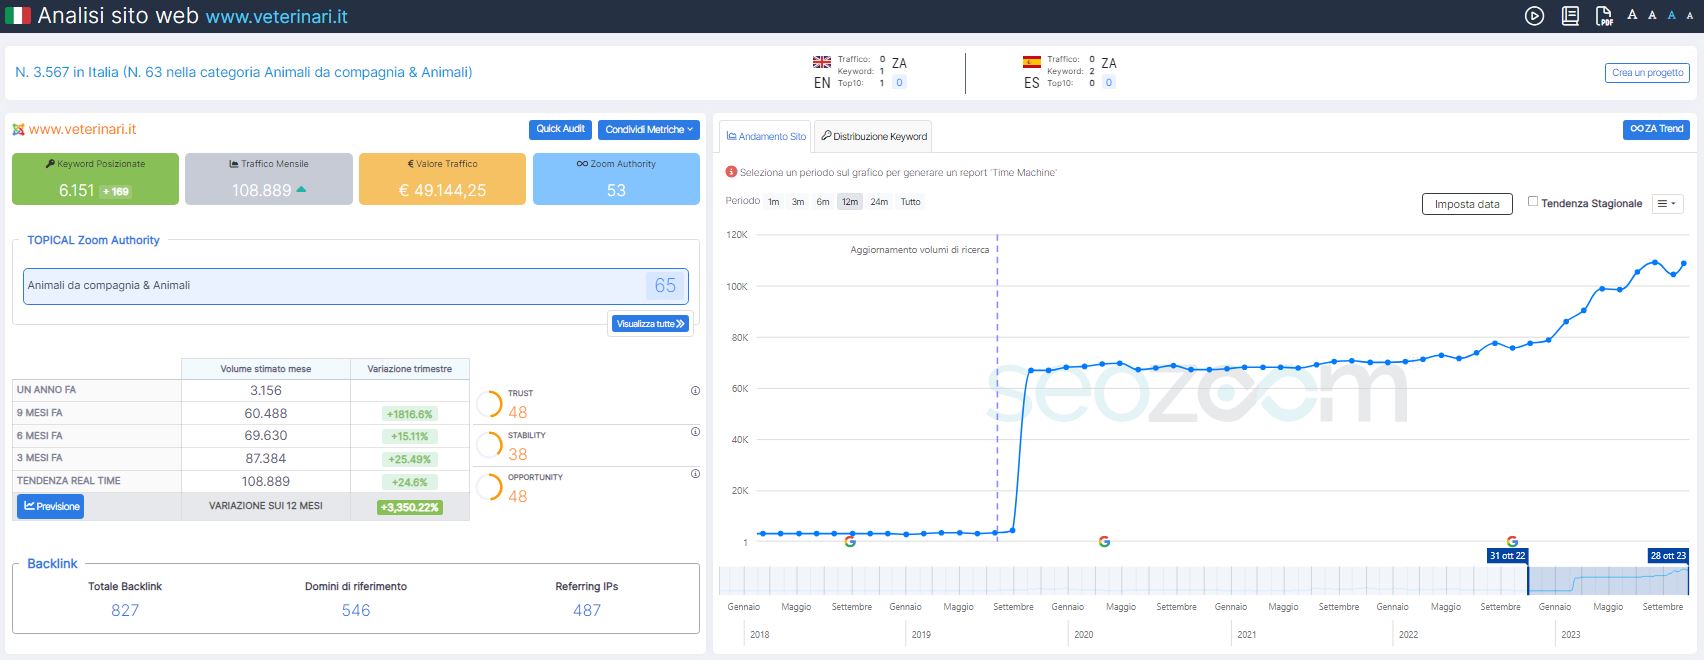
Task: Switch to the Distribuzione Keyword tab
Action: pyautogui.click(x=874, y=137)
